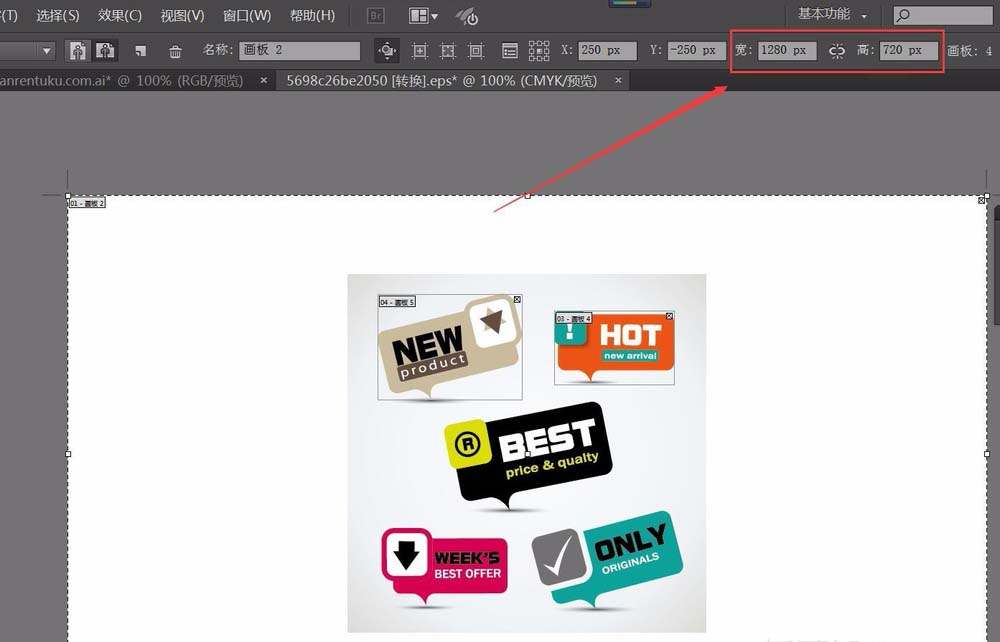
Task: Select portrait orientation for the artboard
Action: (x=77, y=50)
